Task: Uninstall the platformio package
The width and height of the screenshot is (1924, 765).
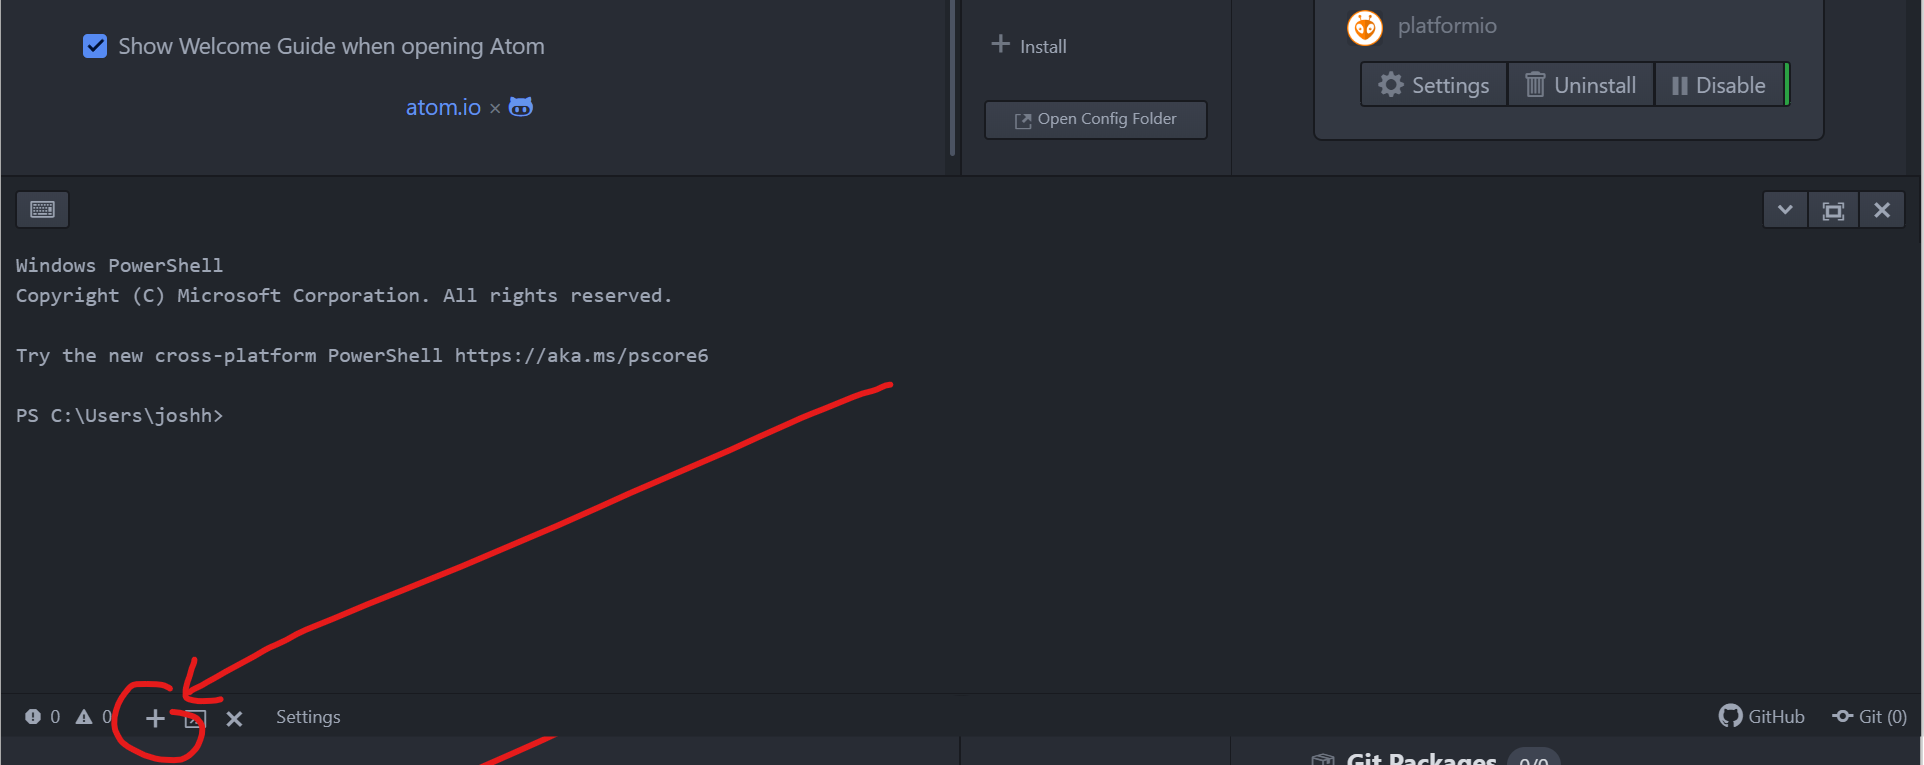Action: tap(1581, 85)
